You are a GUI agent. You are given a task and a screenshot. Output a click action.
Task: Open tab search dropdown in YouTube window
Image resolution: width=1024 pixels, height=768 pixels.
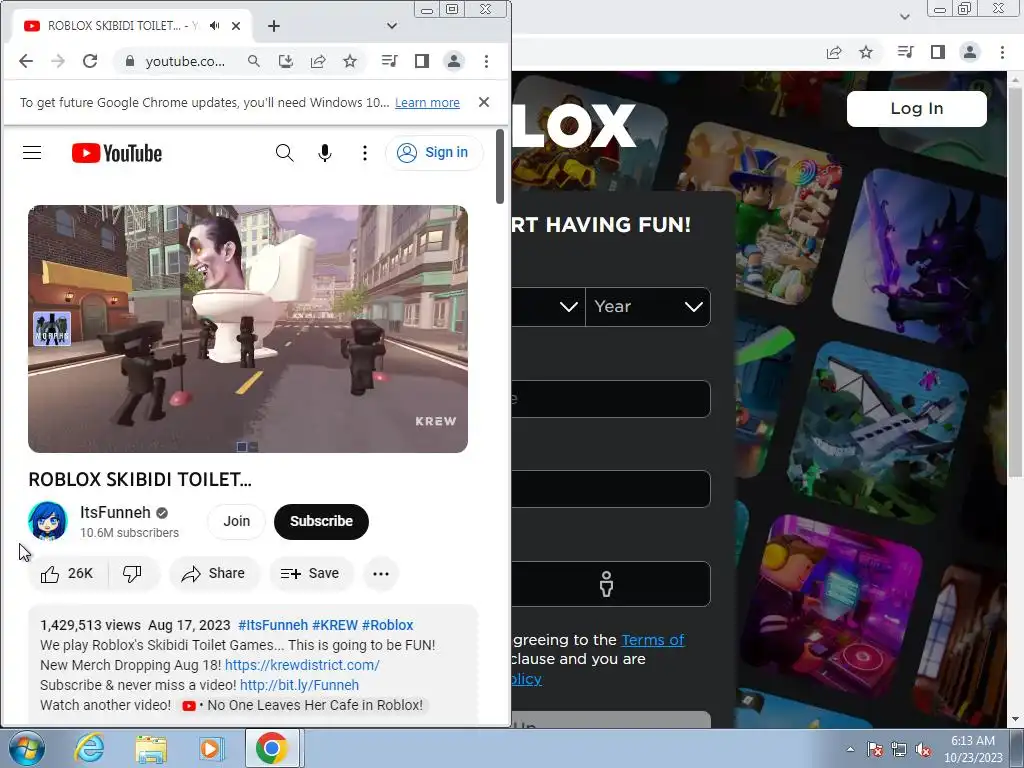coord(392,26)
